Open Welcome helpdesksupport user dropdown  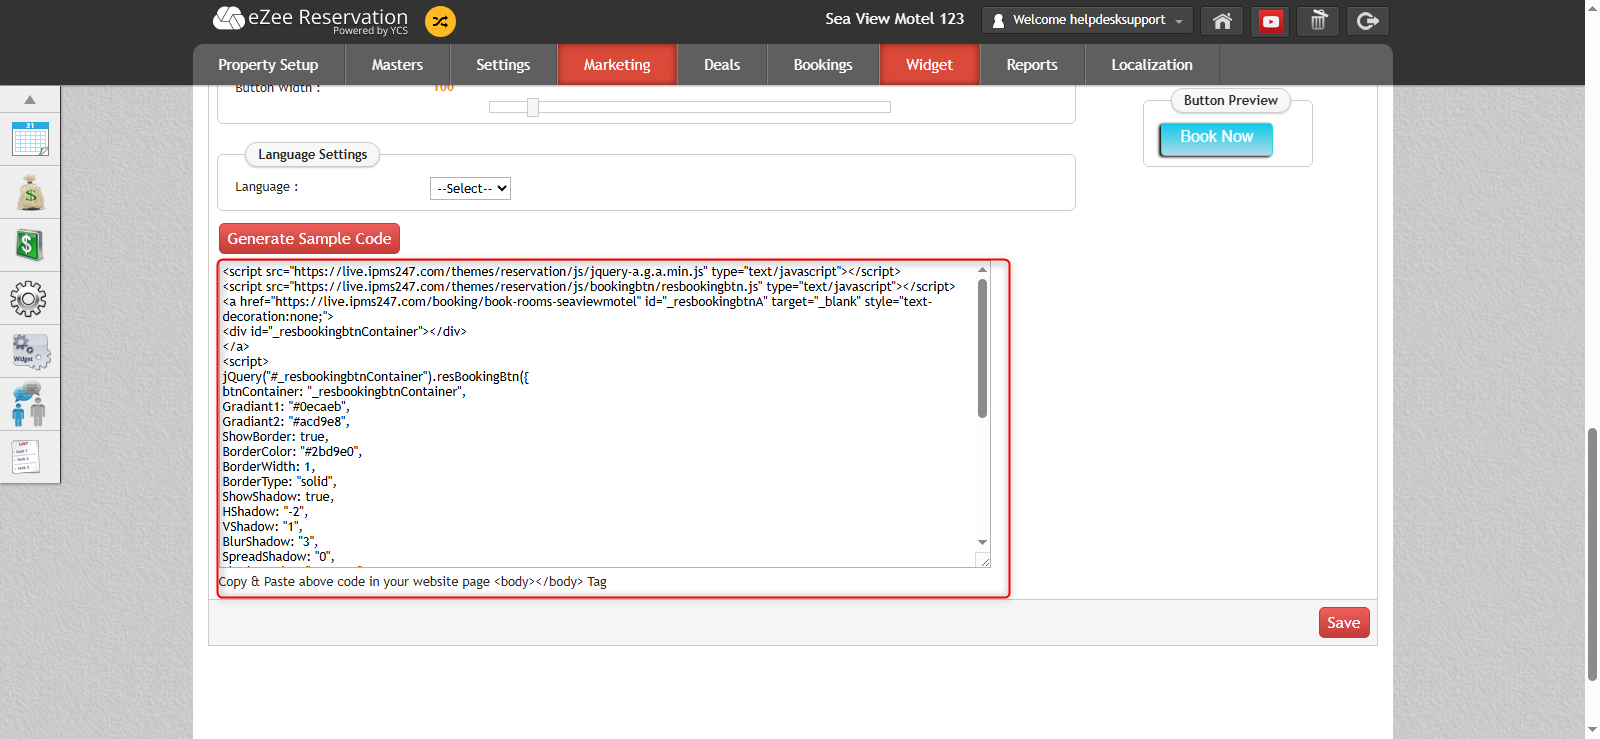tap(1088, 20)
